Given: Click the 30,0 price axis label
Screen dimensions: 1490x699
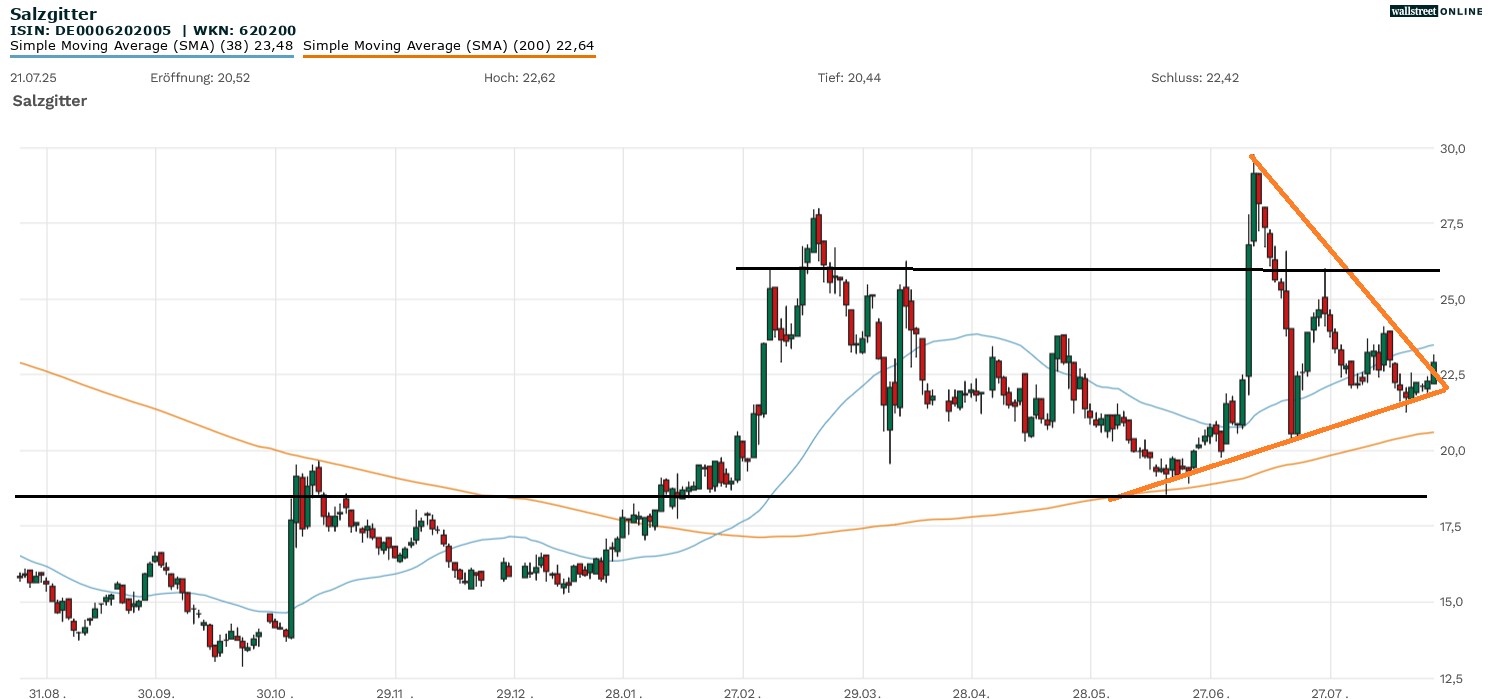Looking at the screenshot, I should (x=1452, y=149).
